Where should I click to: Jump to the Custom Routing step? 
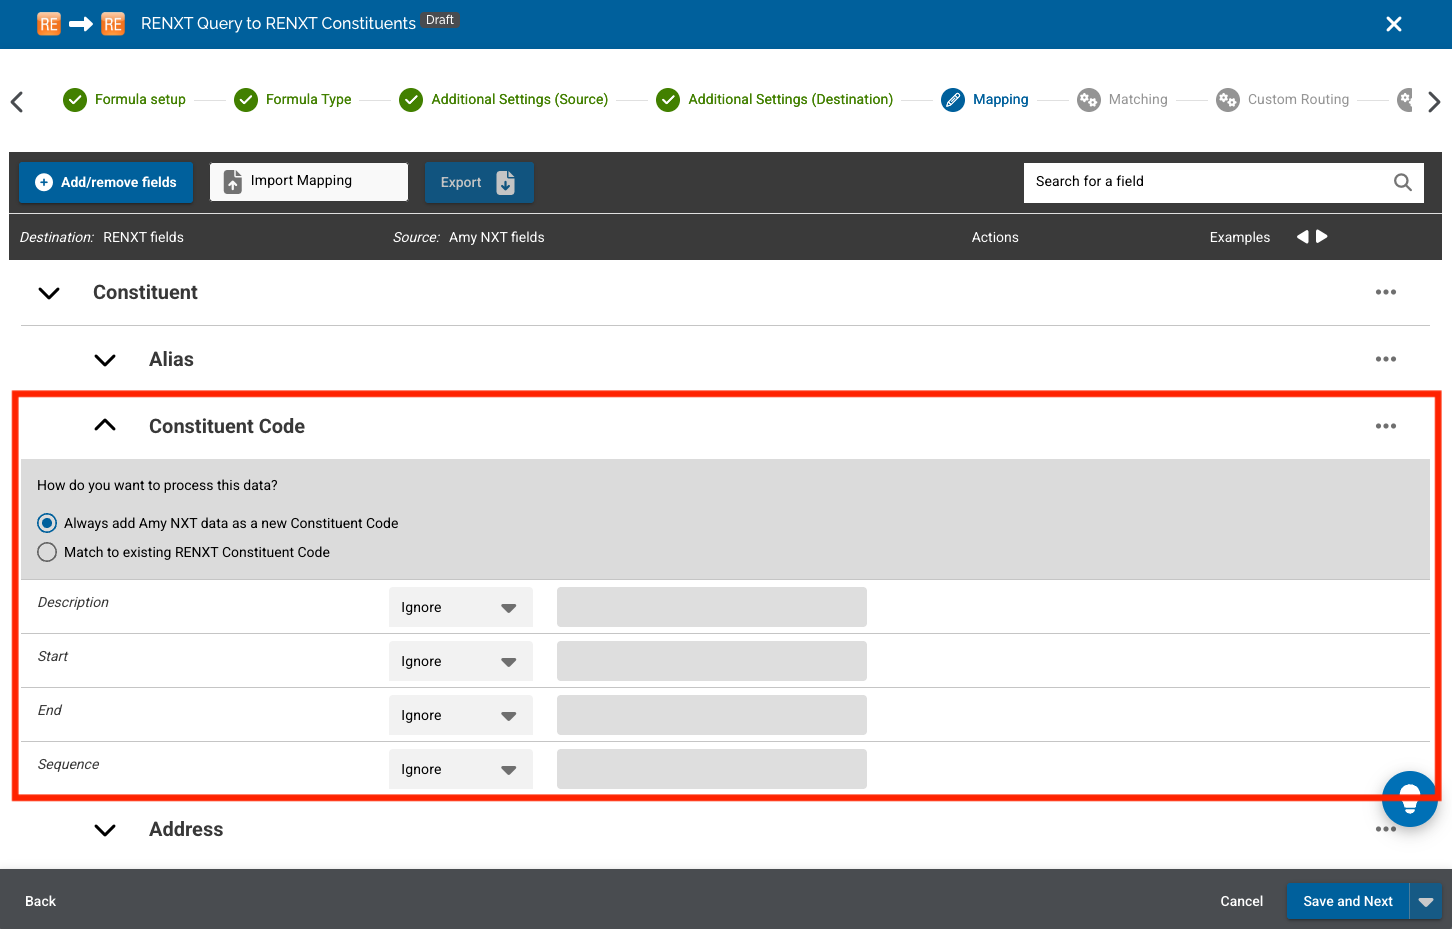(1283, 100)
